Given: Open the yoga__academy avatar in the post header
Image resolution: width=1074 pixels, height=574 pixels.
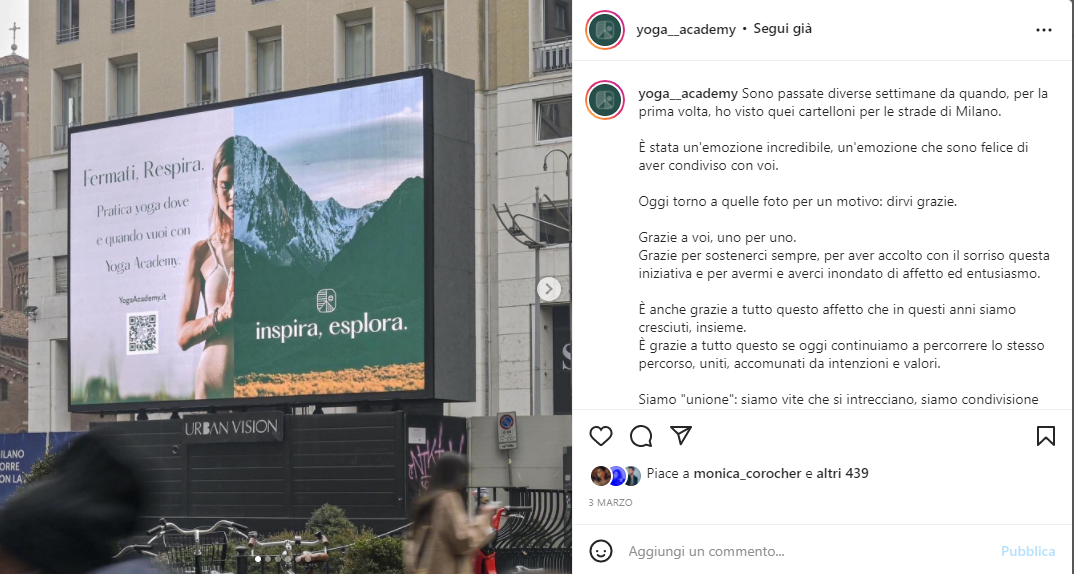Looking at the screenshot, I should (605, 30).
